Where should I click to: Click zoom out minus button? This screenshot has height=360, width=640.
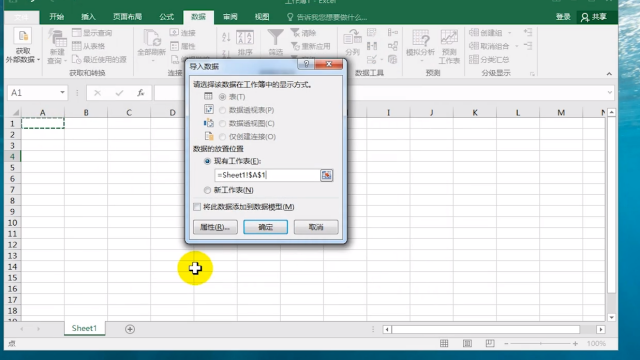coord(507,344)
